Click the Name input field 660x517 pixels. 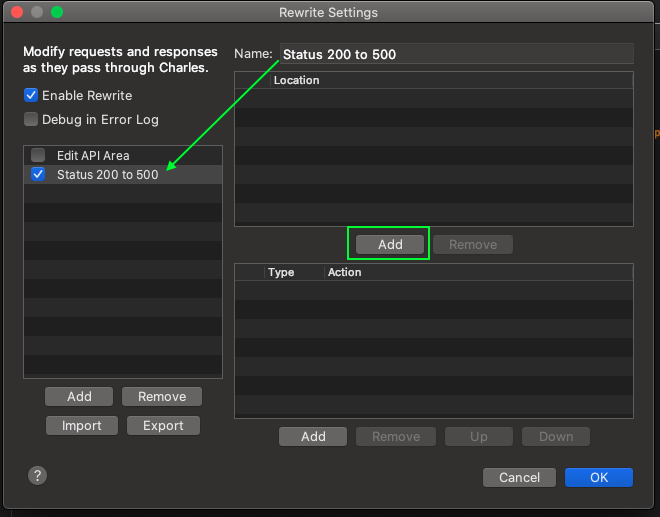tap(457, 54)
